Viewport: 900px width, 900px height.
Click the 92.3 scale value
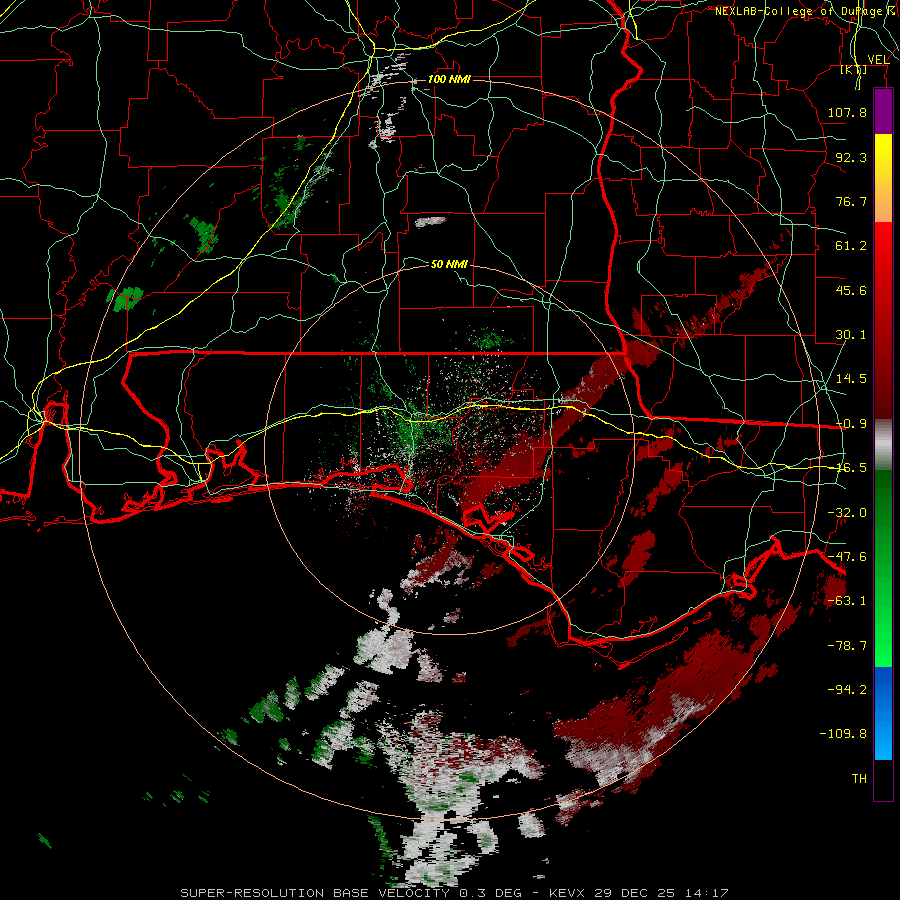click(x=851, y=157)
